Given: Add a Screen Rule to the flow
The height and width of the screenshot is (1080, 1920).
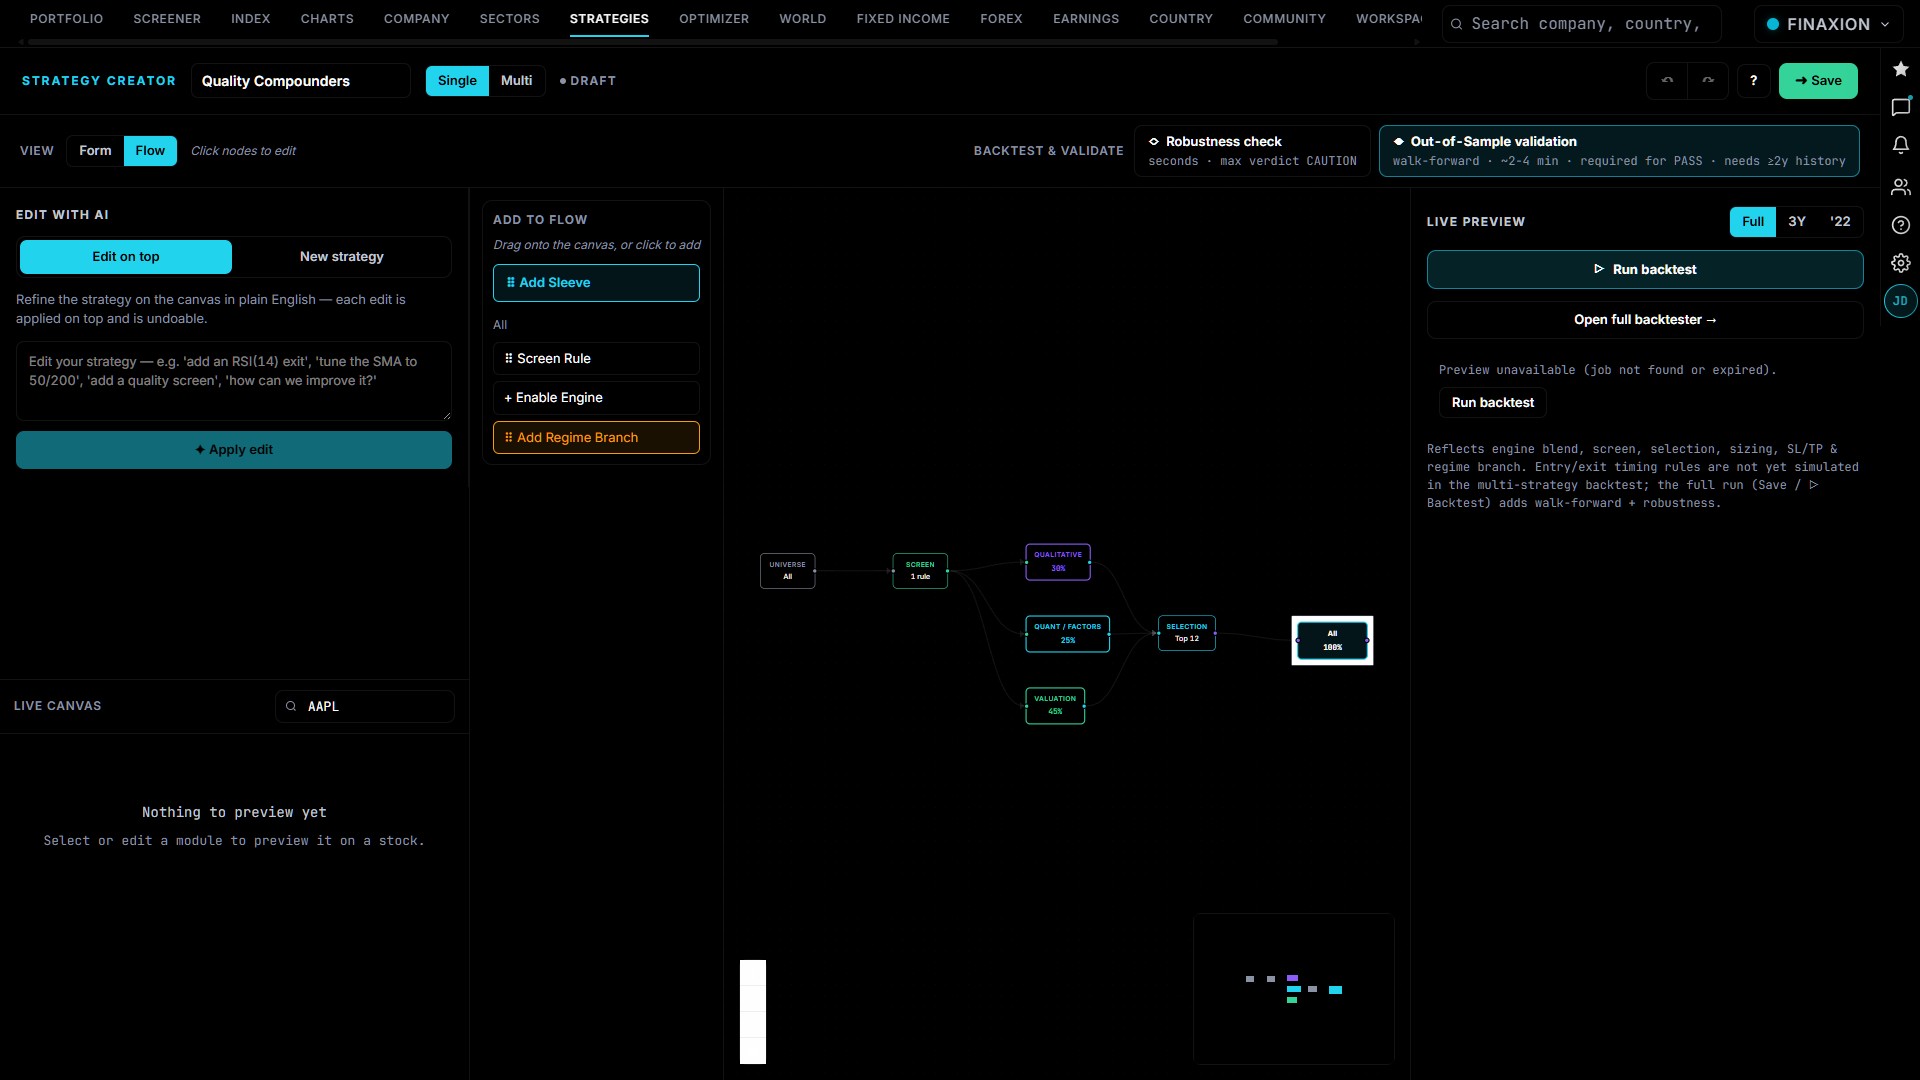Looking at the screenshot, I should (x=596, y=359).
